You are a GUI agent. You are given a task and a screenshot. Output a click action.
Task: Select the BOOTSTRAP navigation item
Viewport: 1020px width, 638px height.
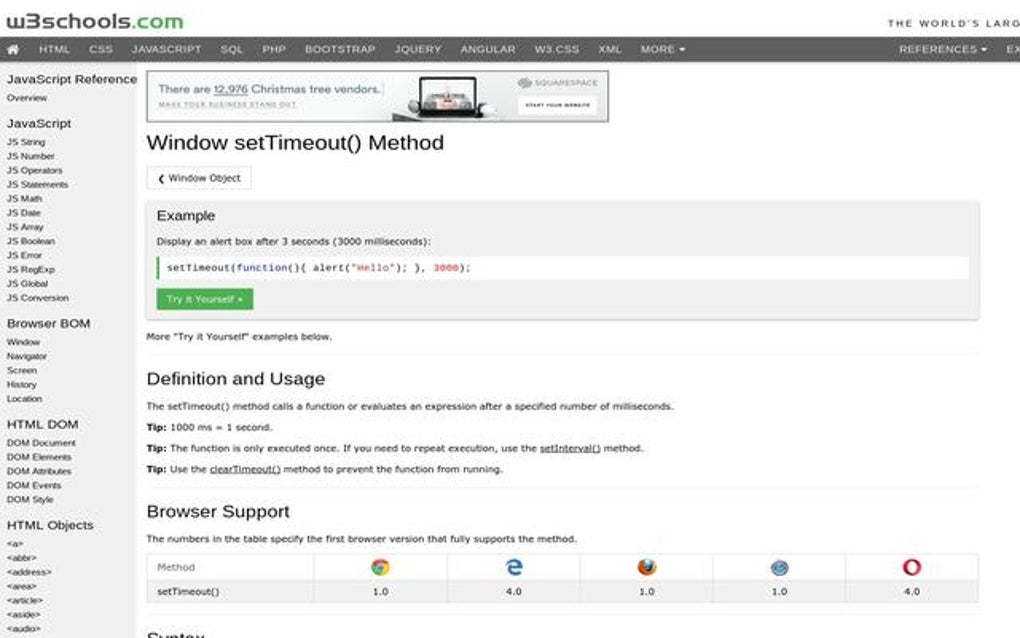[340, 48]
